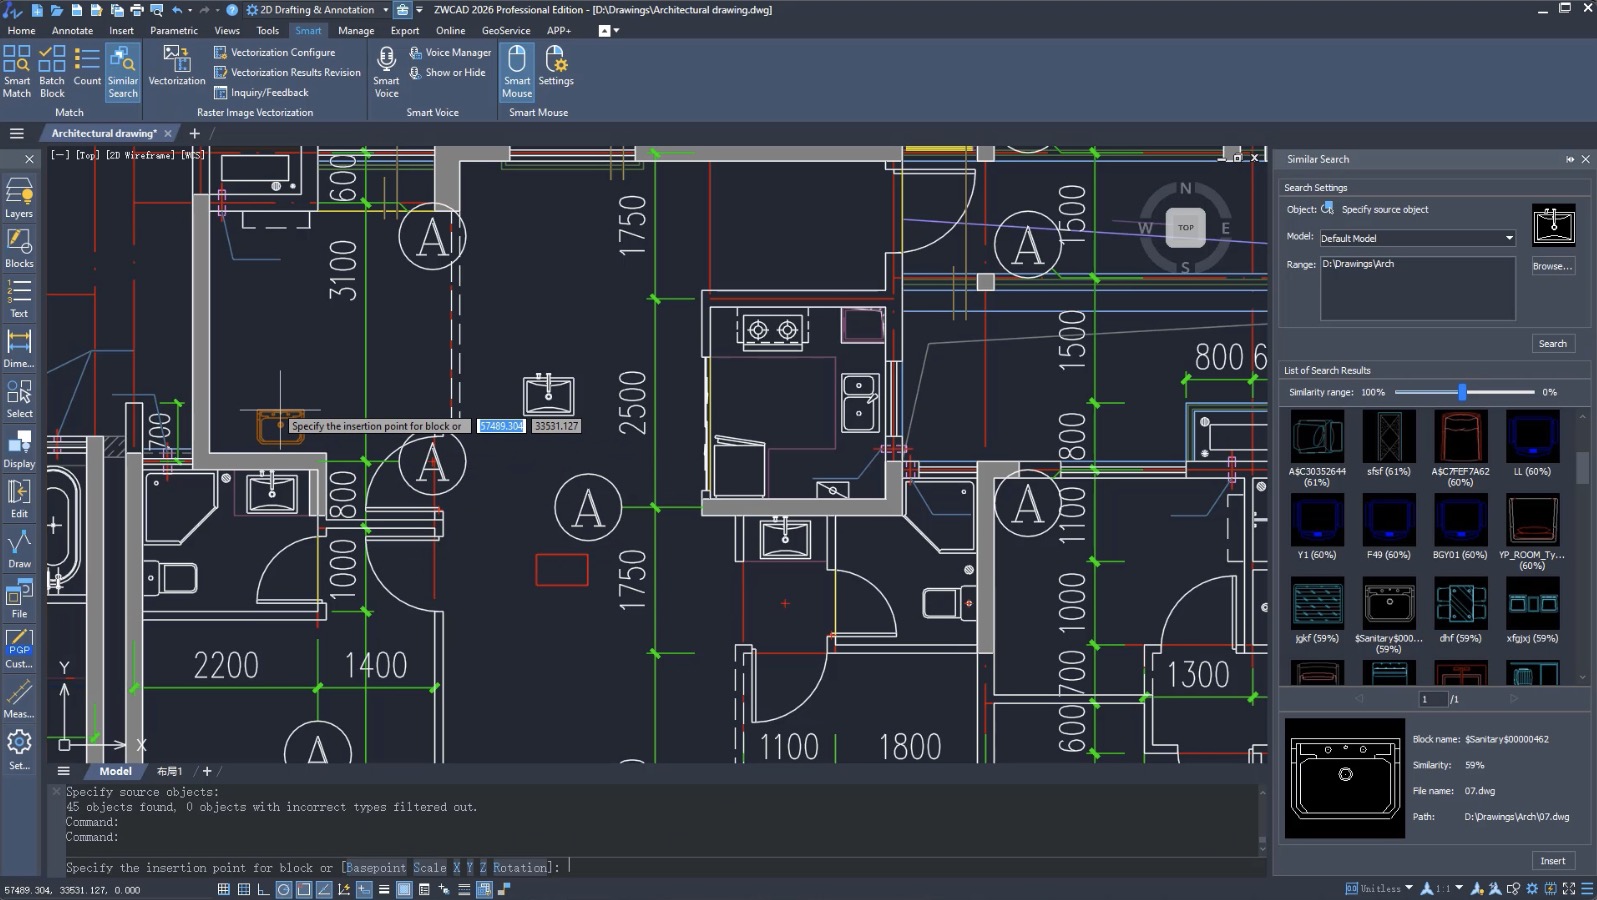The image size is (1597, 900).
Task: Open the Dimension tool in sidebar
Action: pos(19,347)
